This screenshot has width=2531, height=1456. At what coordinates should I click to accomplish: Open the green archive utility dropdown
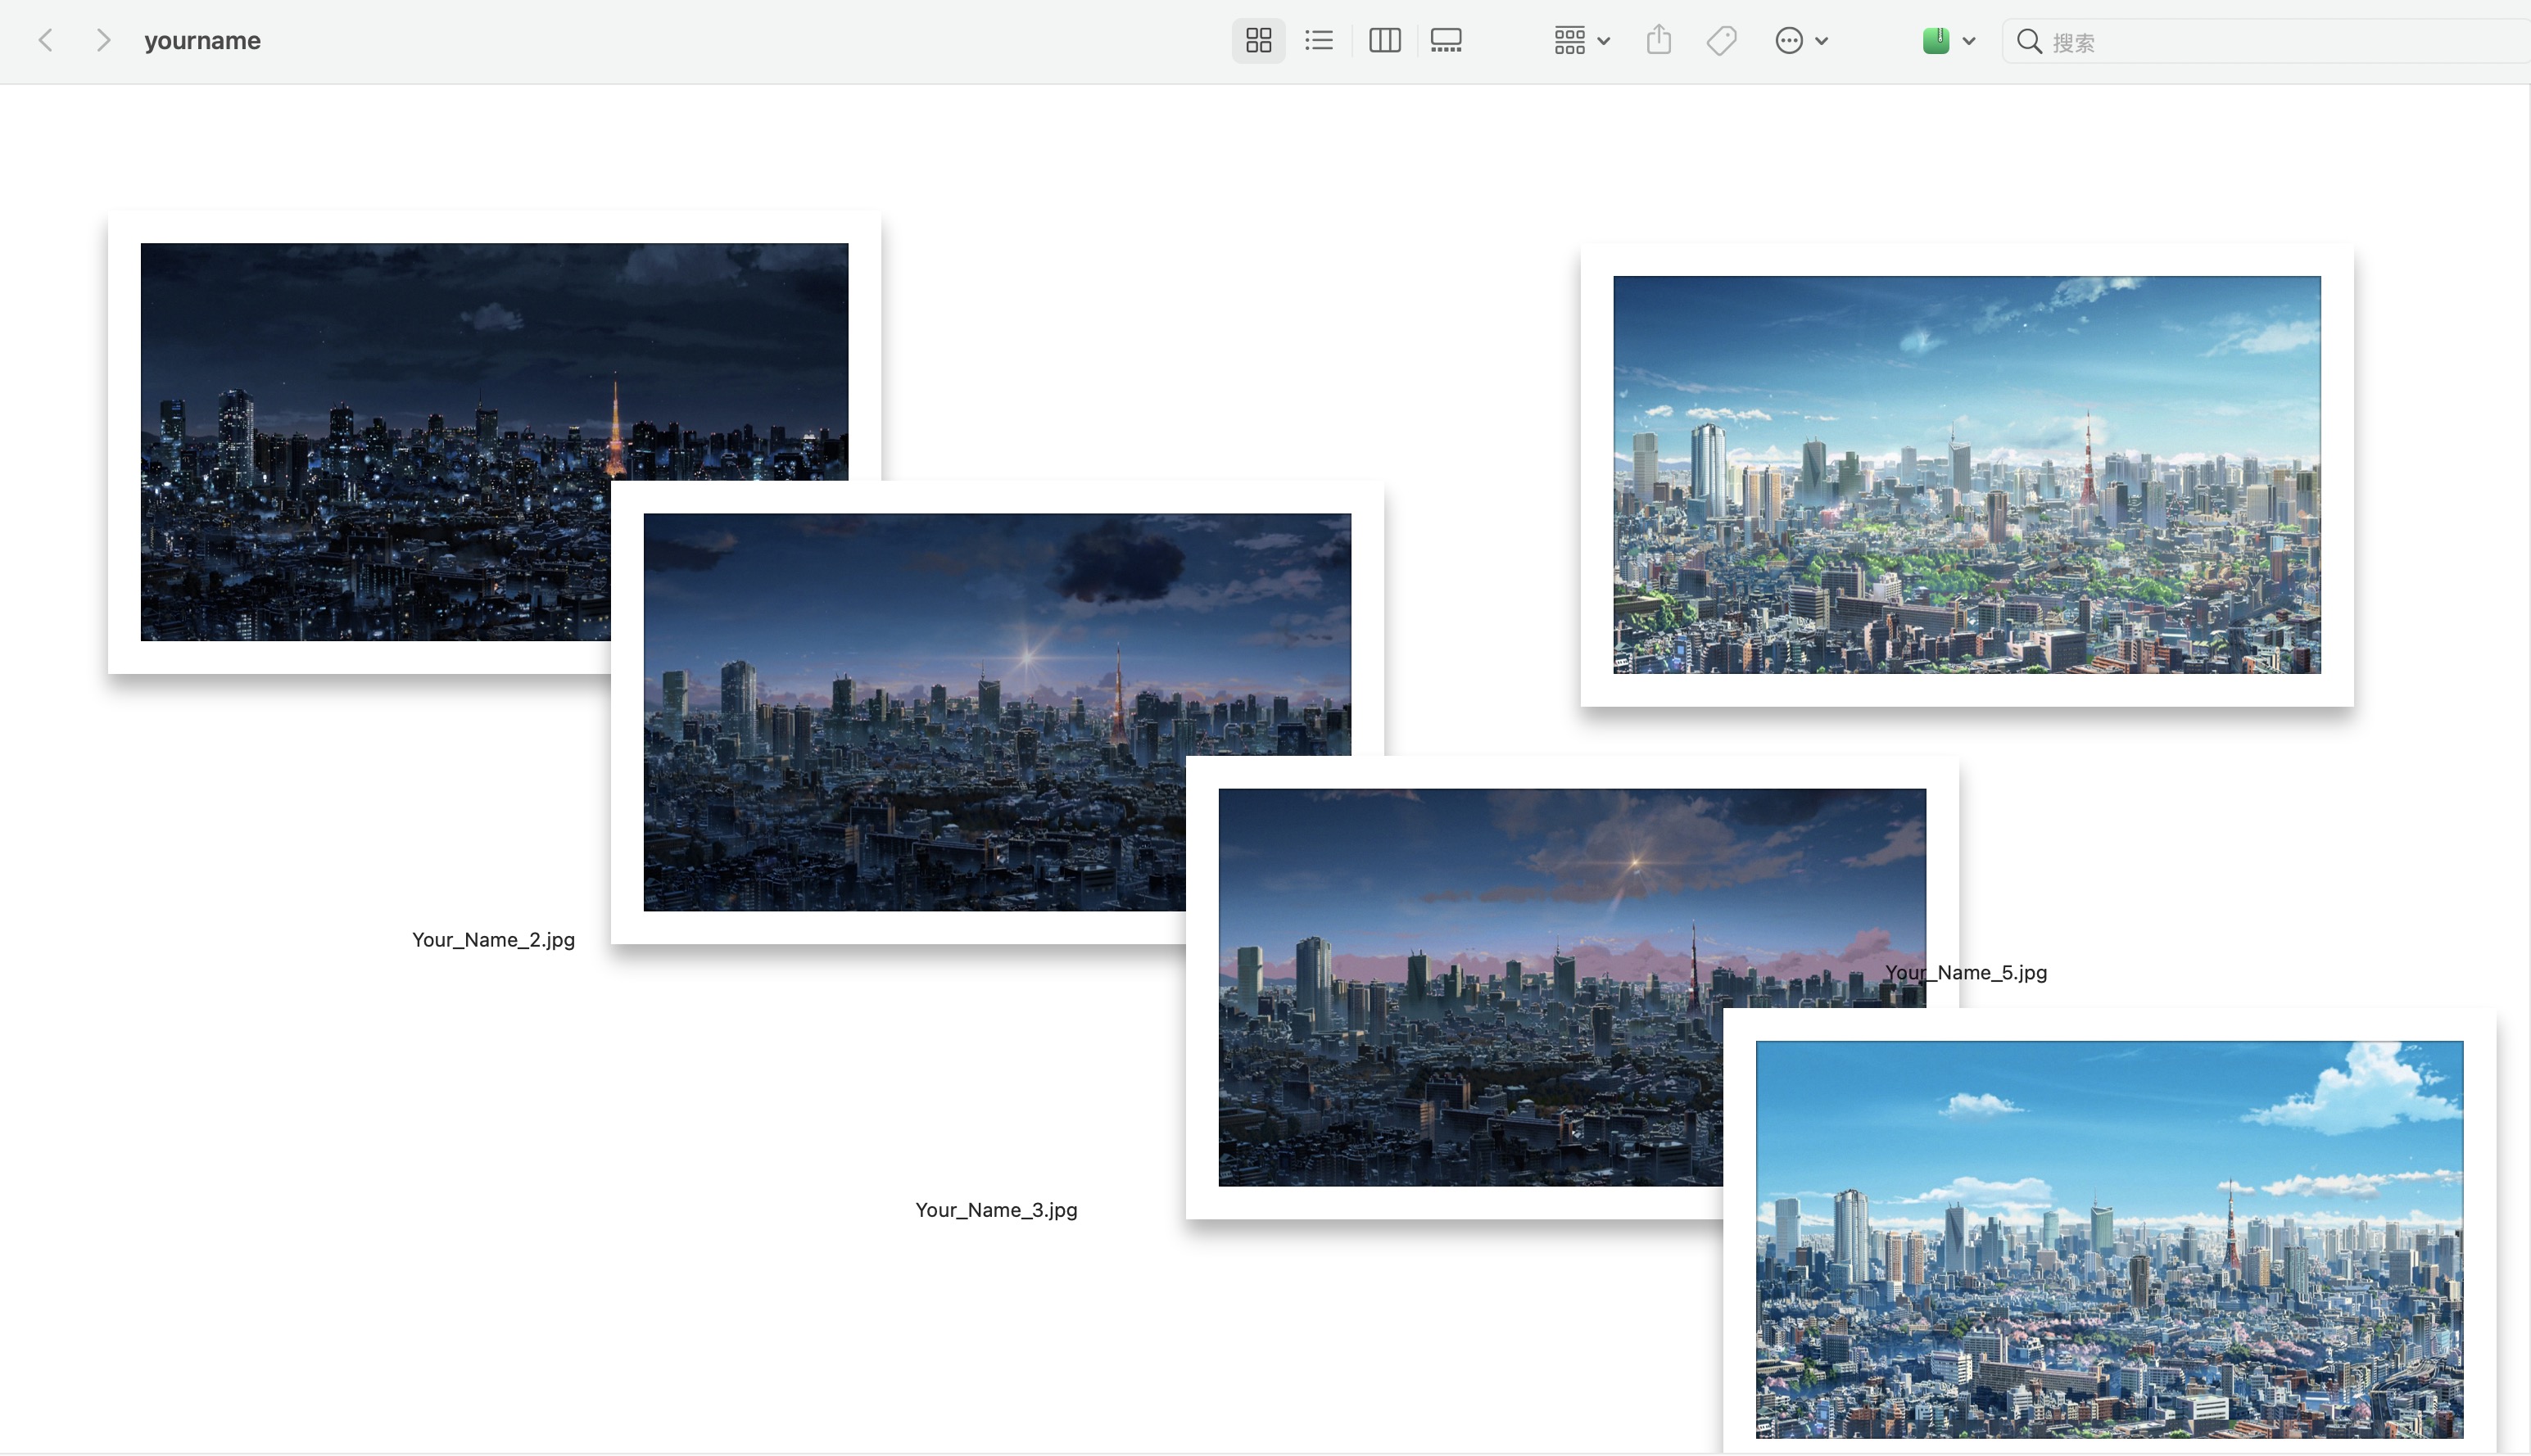(1968, 41)
